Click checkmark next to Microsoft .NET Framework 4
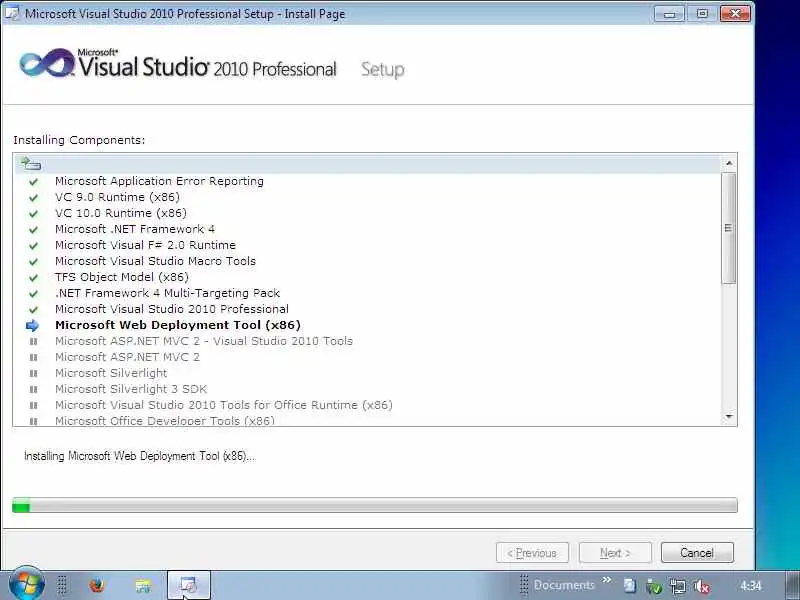This screenshot has height=600, width=800. [x=33, y=230]
